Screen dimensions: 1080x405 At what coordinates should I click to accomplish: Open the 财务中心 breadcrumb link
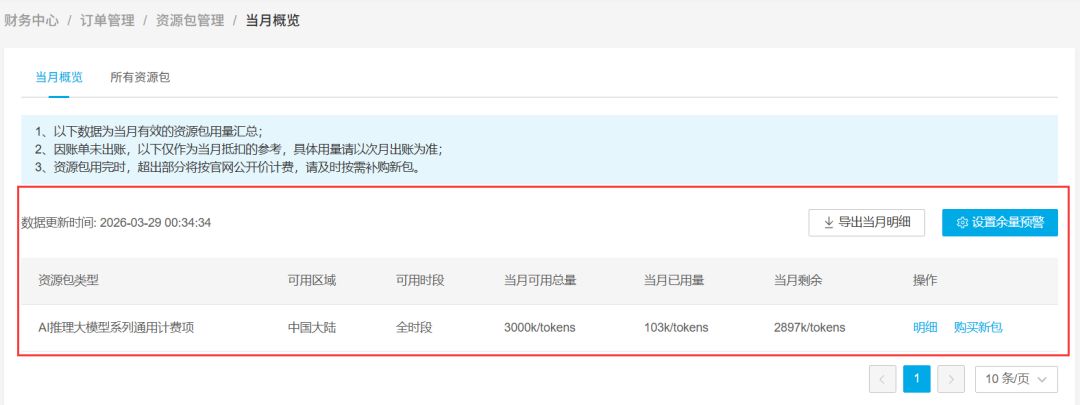[x=31, y=21]
